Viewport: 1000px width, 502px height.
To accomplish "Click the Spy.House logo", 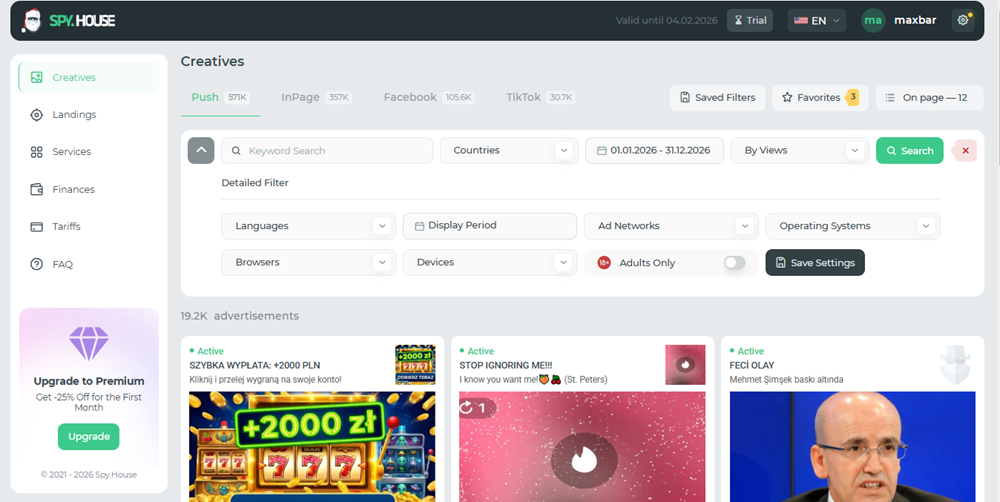I will (x=69, y=20).
